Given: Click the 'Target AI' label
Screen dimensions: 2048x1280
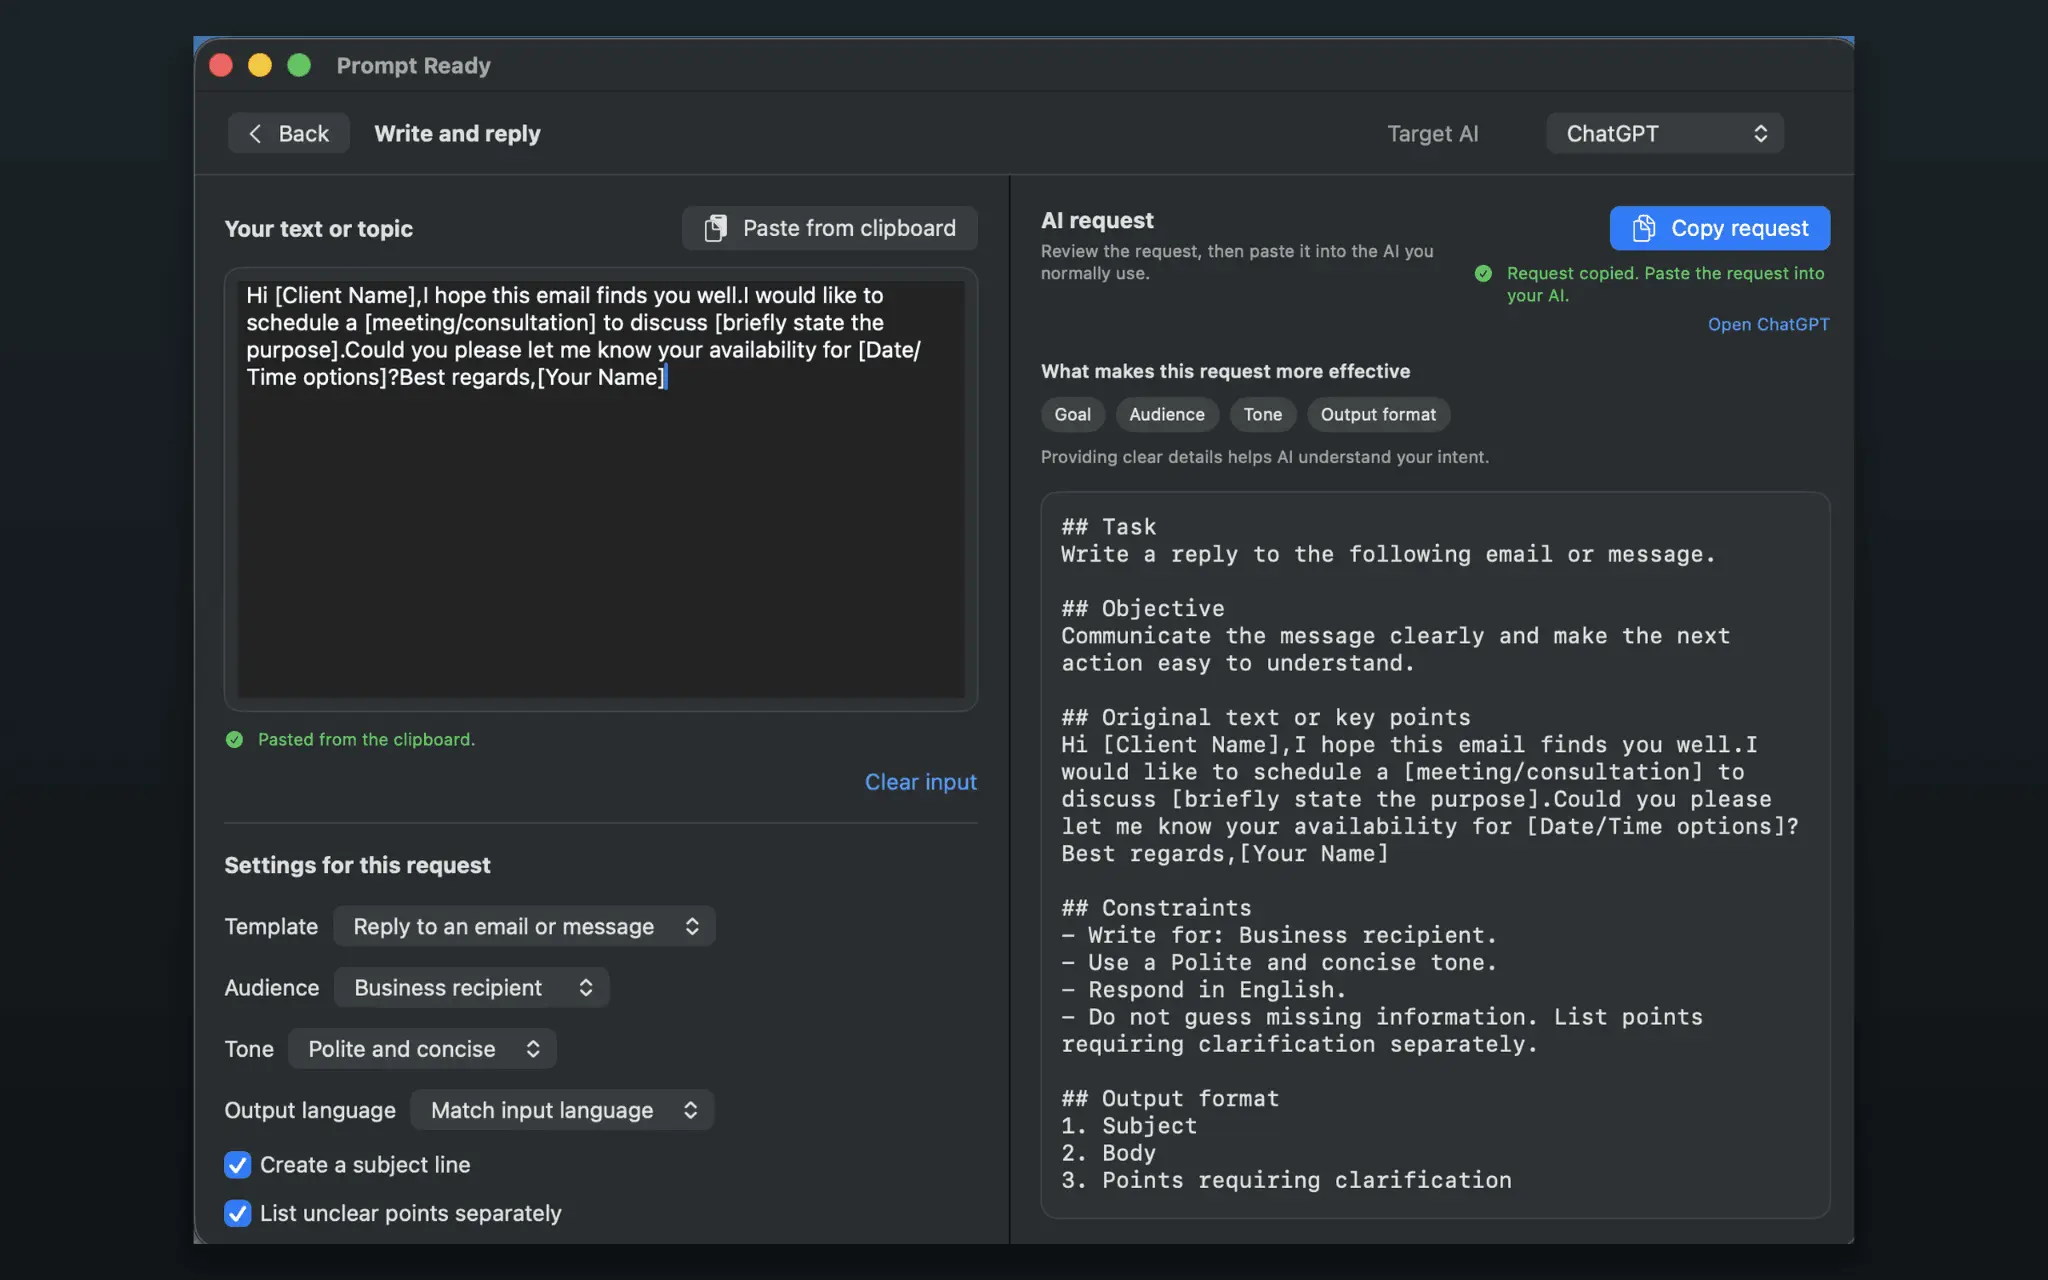Looking at the screenshot, I should click(x=1432, y=133).
